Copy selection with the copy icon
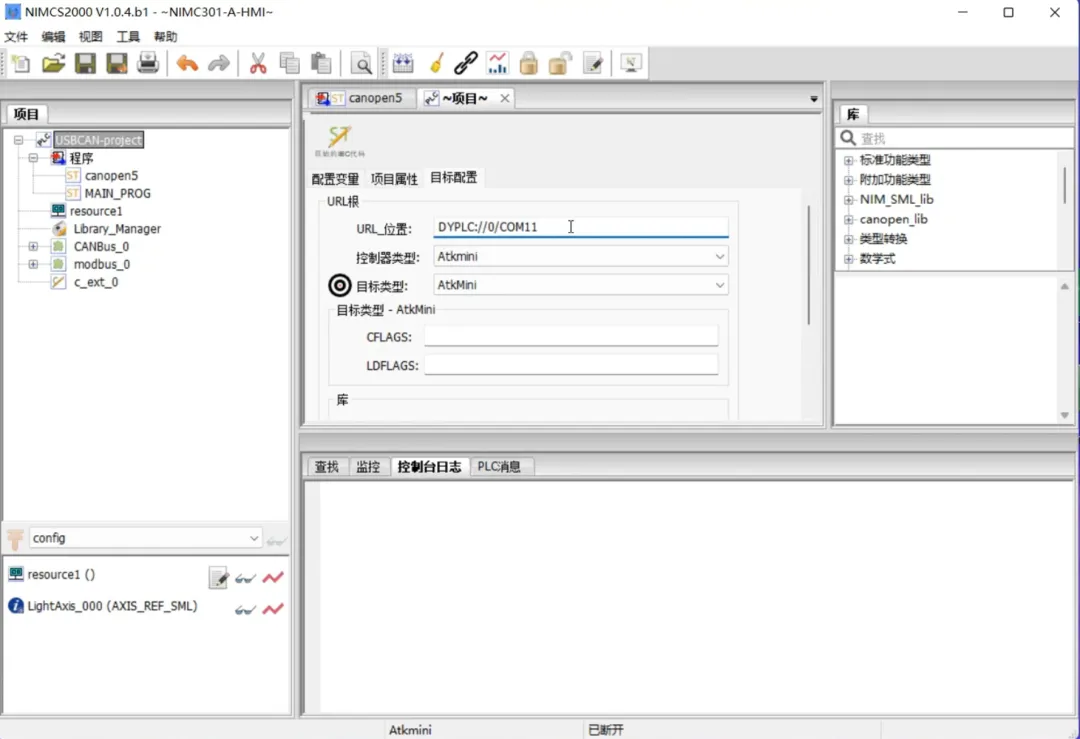Screen dimensions: 1080x739 point(289,63)
